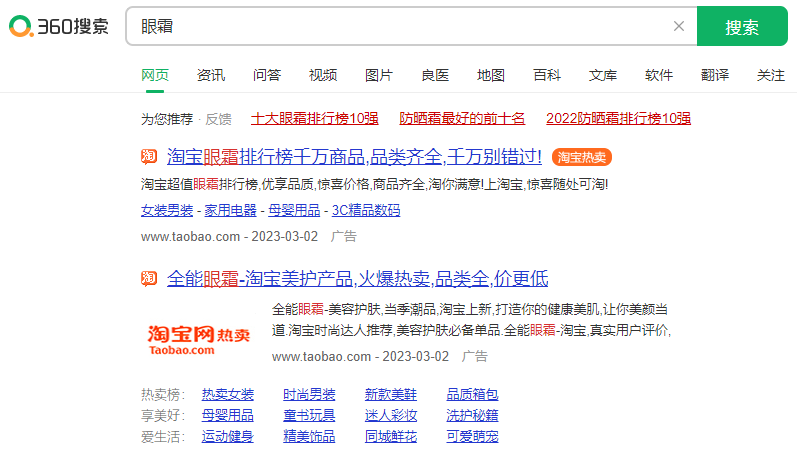Open the 新款美鞋 link
This screenshot has height=459, width=797.
390,394
